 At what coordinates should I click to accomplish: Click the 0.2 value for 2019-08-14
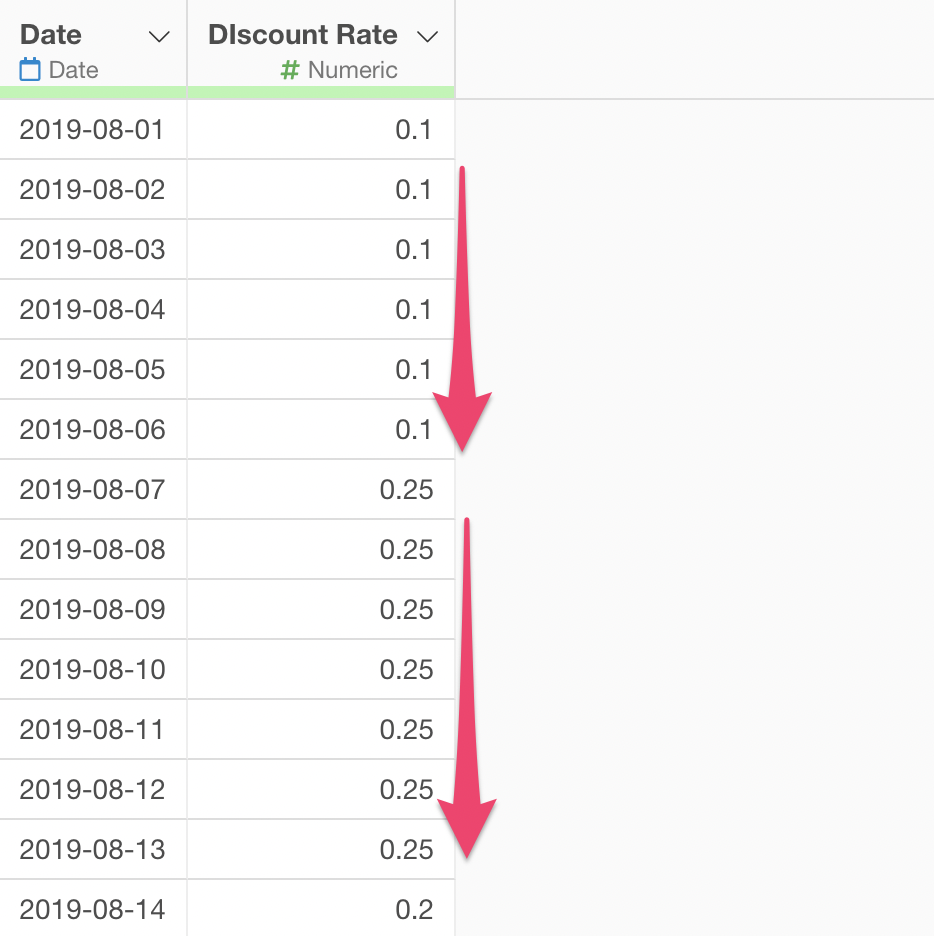coord(413,910)
